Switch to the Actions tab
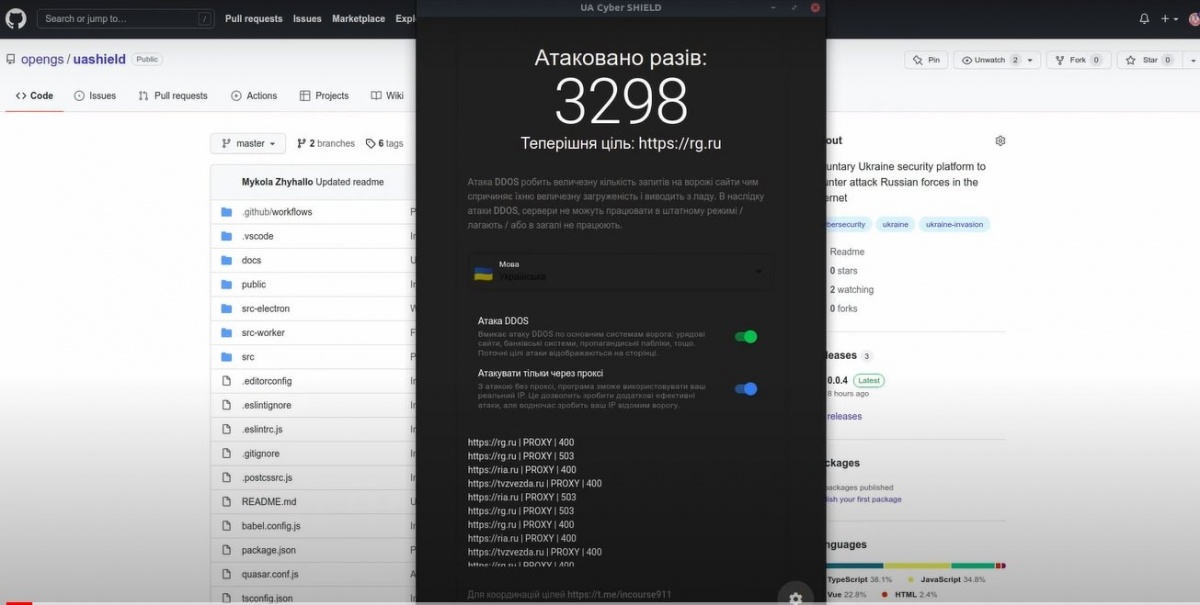Viewport: 1200px width, 605px height. (253, 96)
